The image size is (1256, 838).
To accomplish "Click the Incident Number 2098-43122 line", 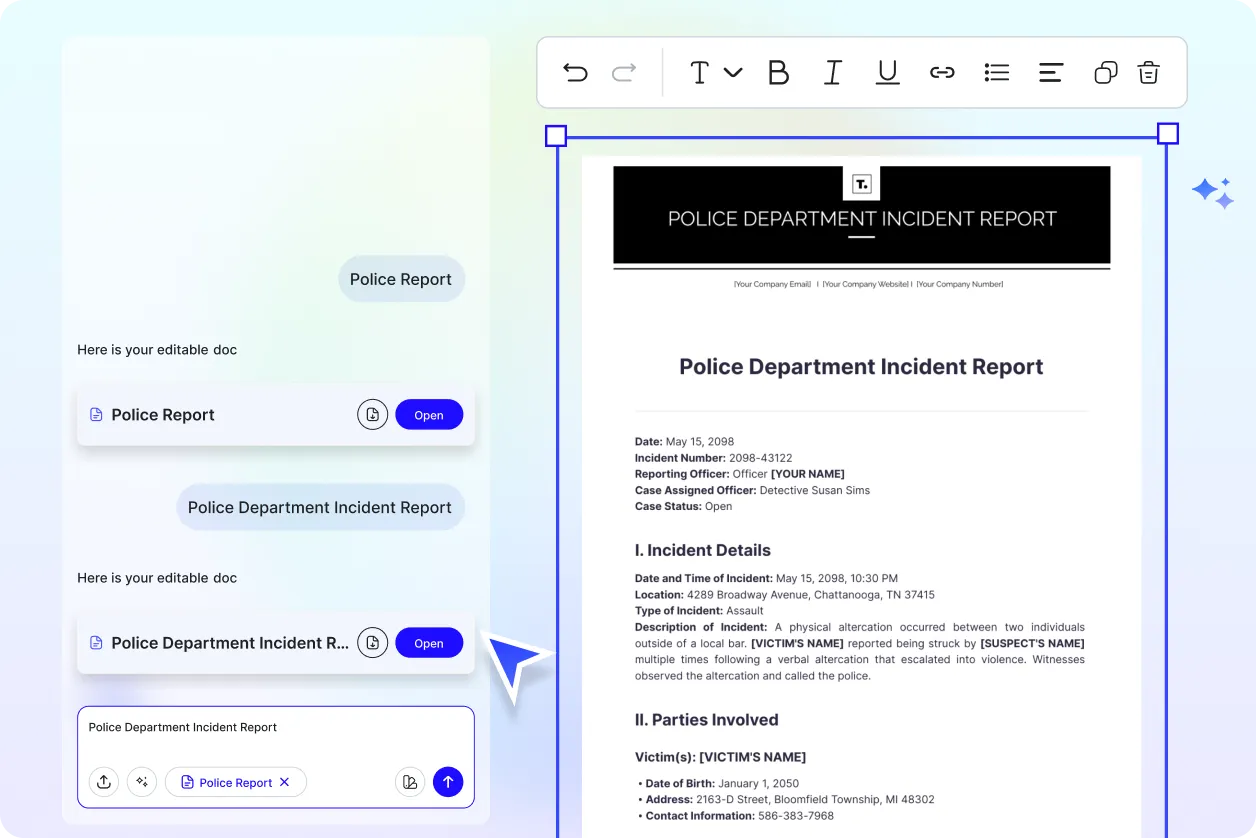I will point(713,458).
